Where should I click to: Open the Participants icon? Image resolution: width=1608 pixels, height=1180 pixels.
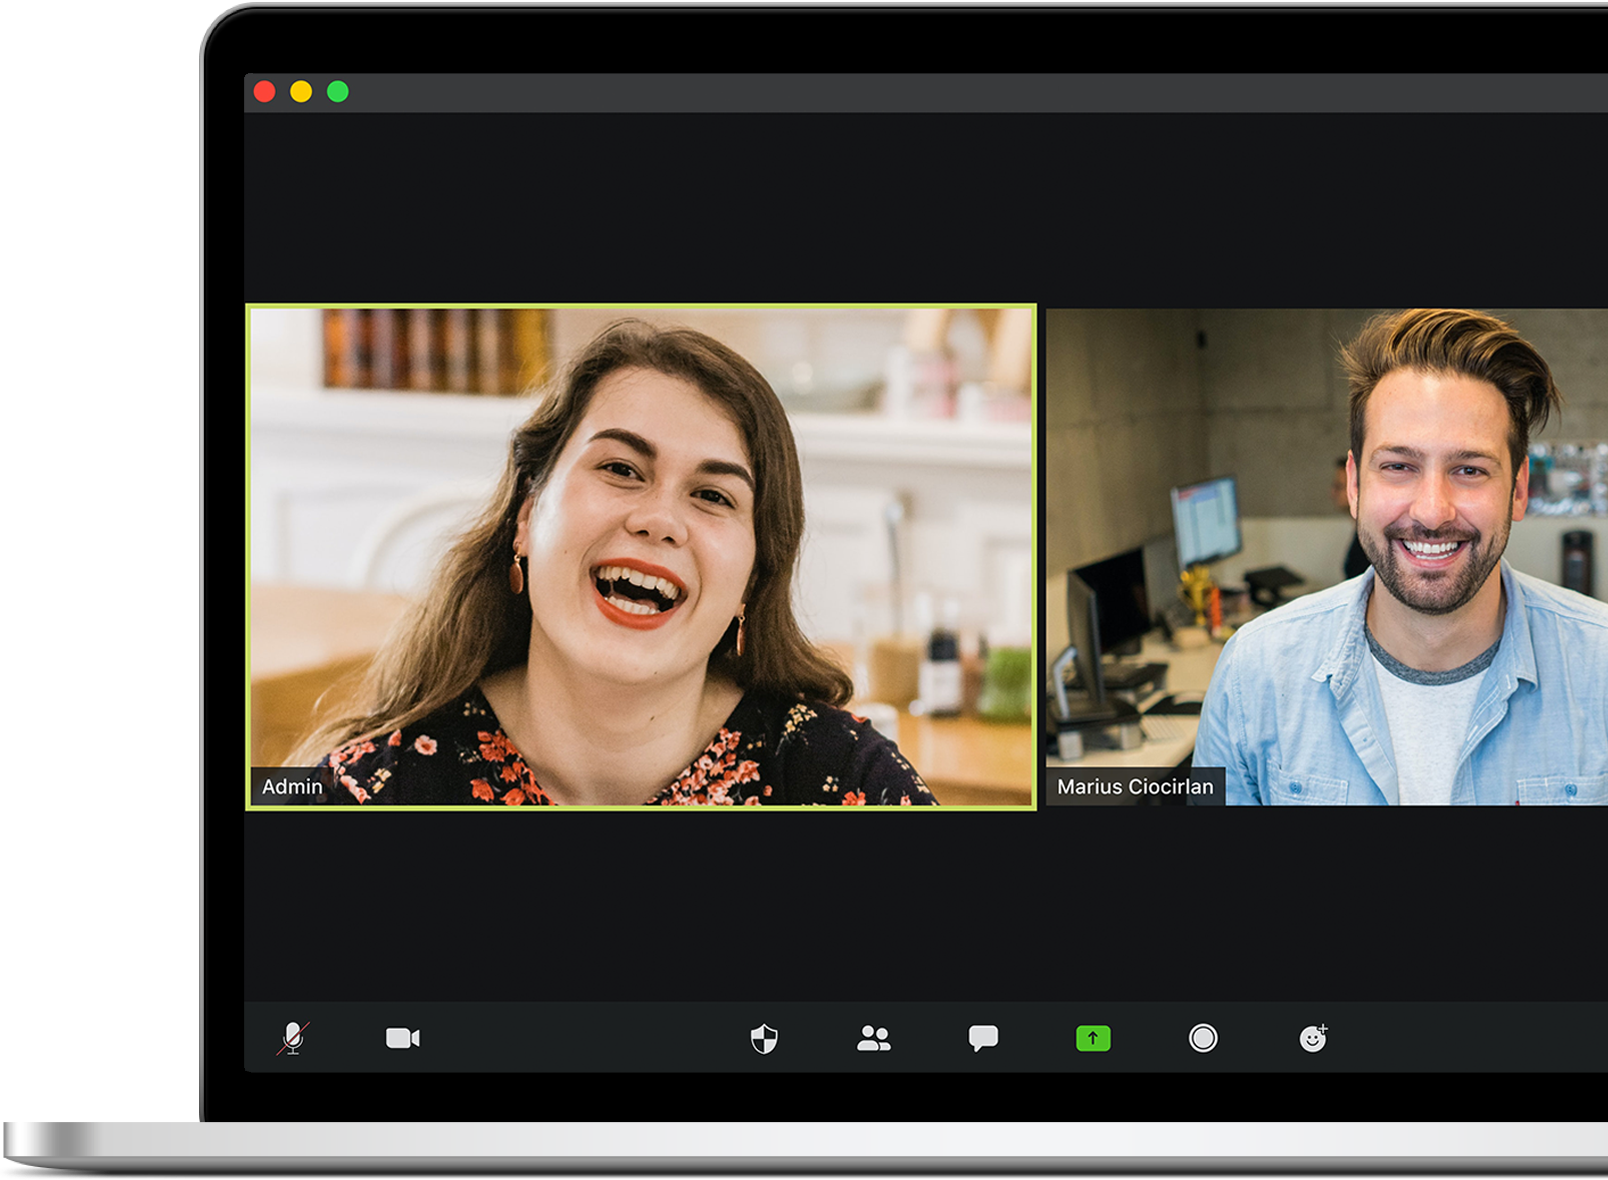(874, 1038)
